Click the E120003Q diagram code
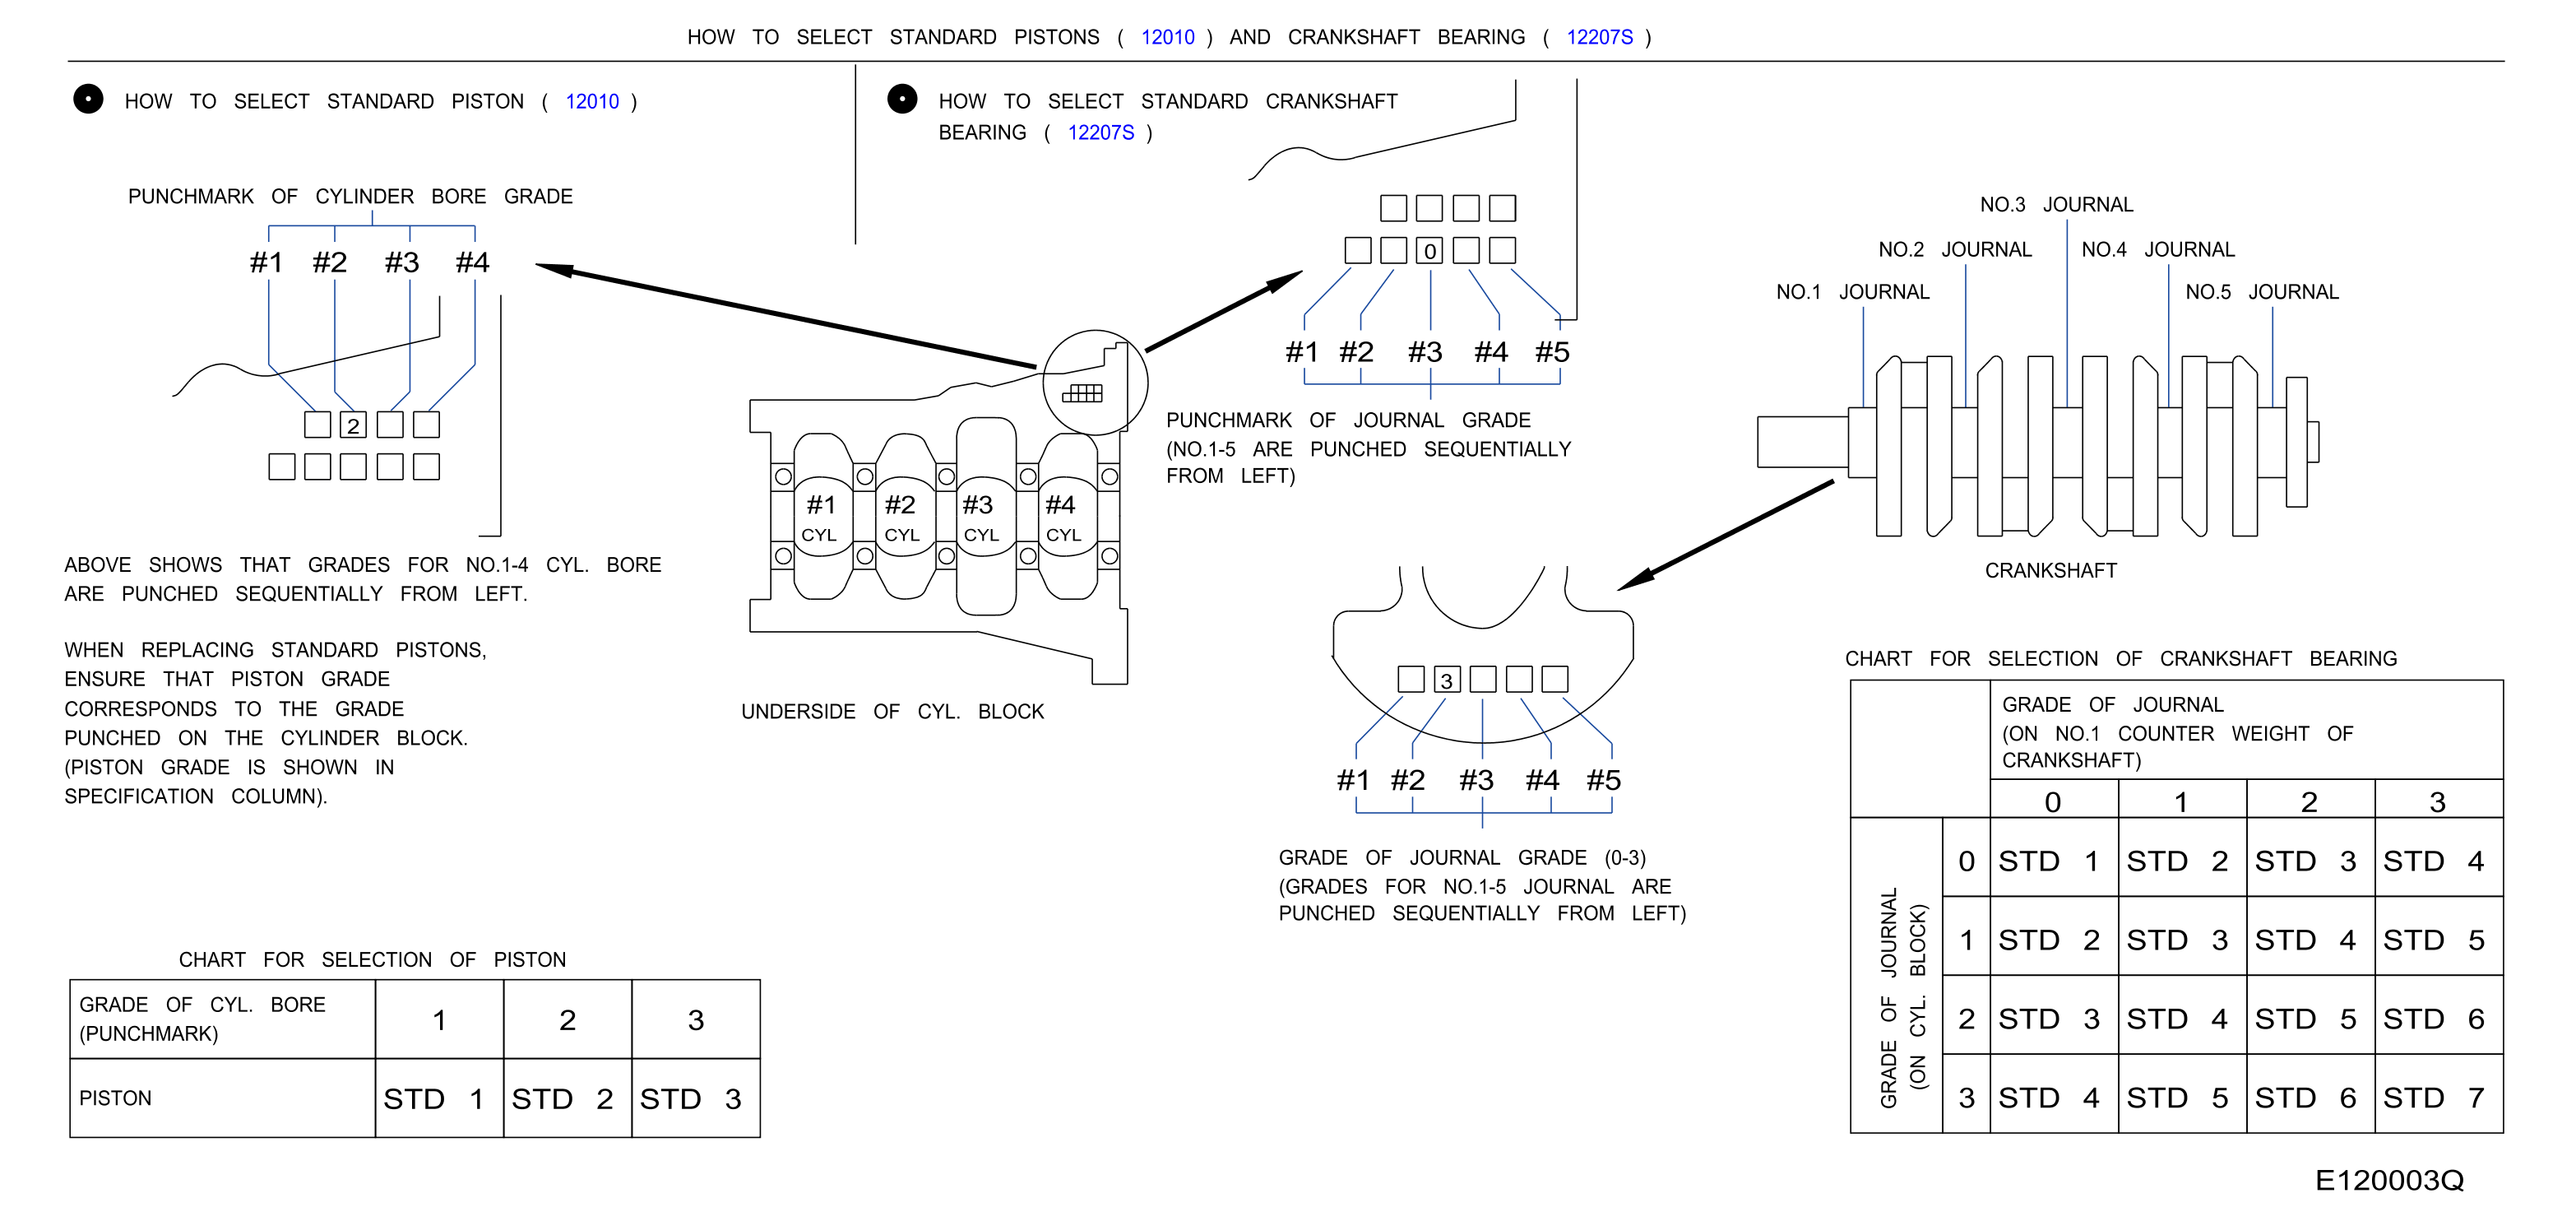 coord(2389,1180)
